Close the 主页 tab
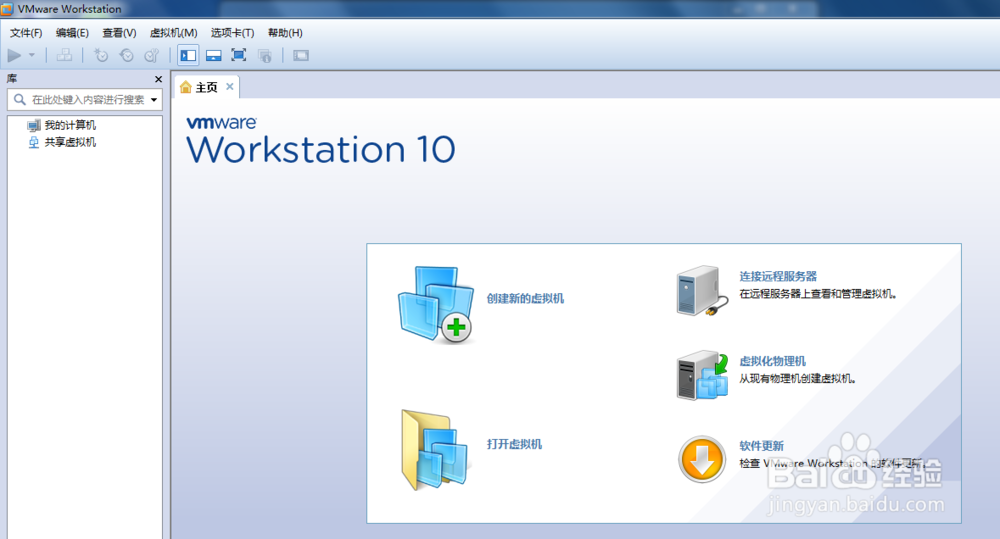 pyautogui.click(x=230, y=87)
